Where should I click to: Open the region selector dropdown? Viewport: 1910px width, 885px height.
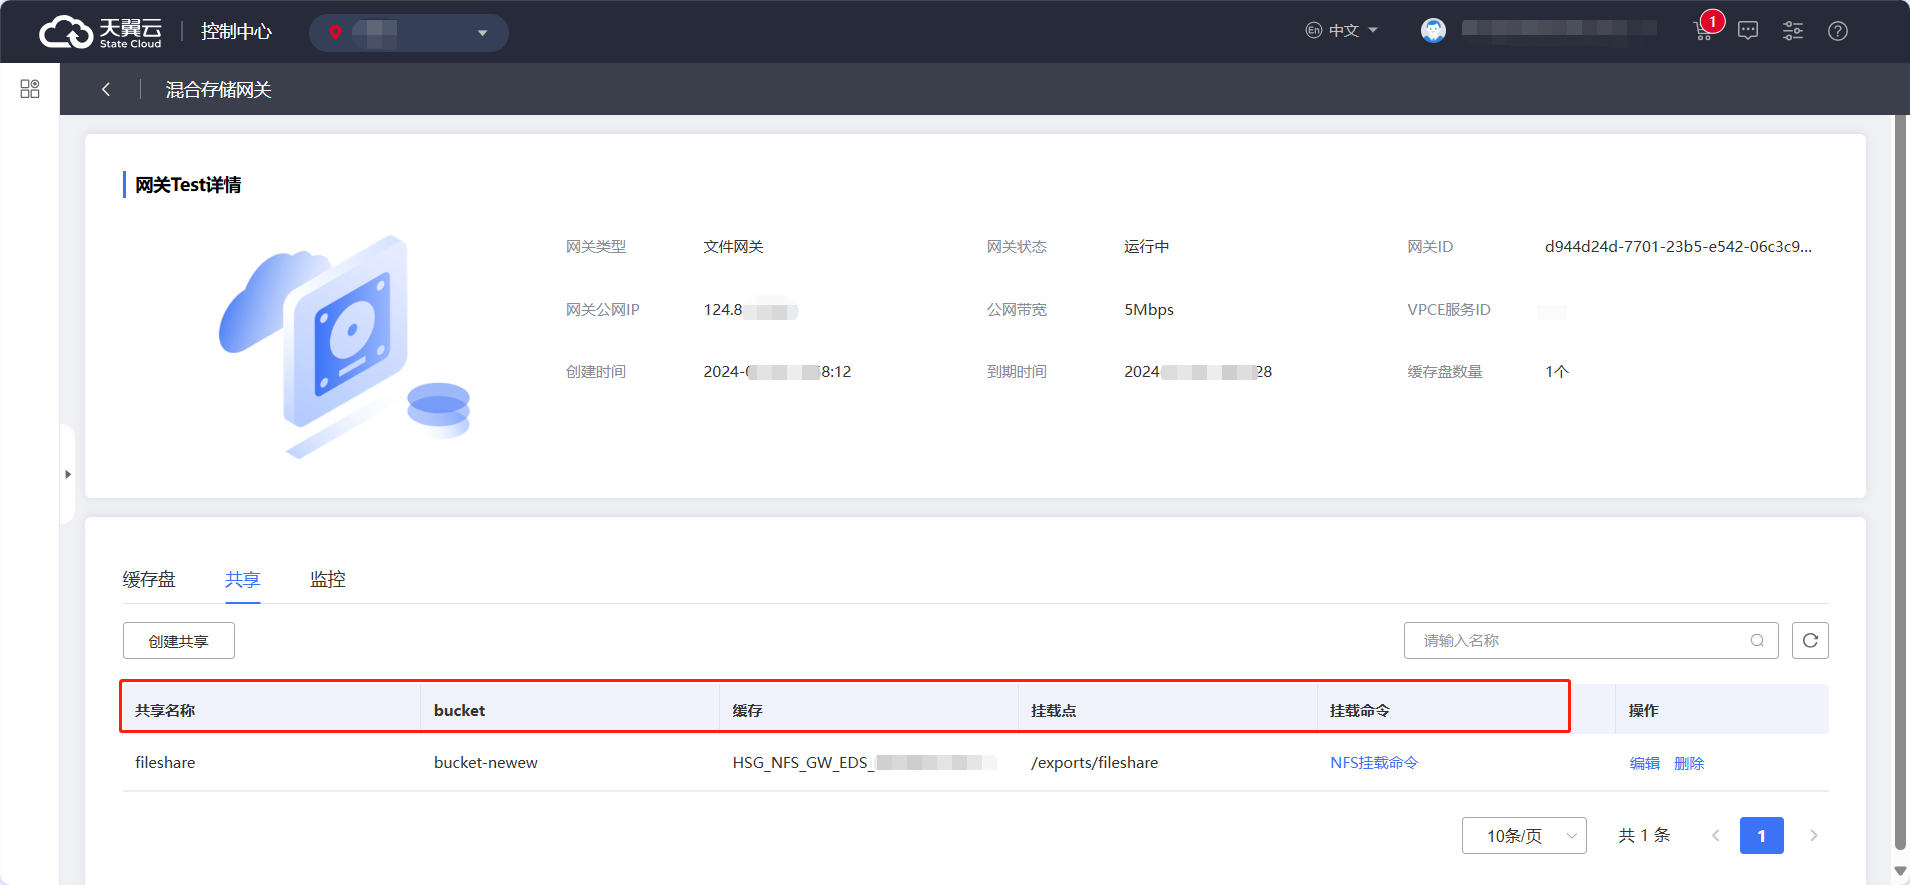click(408, 32)
